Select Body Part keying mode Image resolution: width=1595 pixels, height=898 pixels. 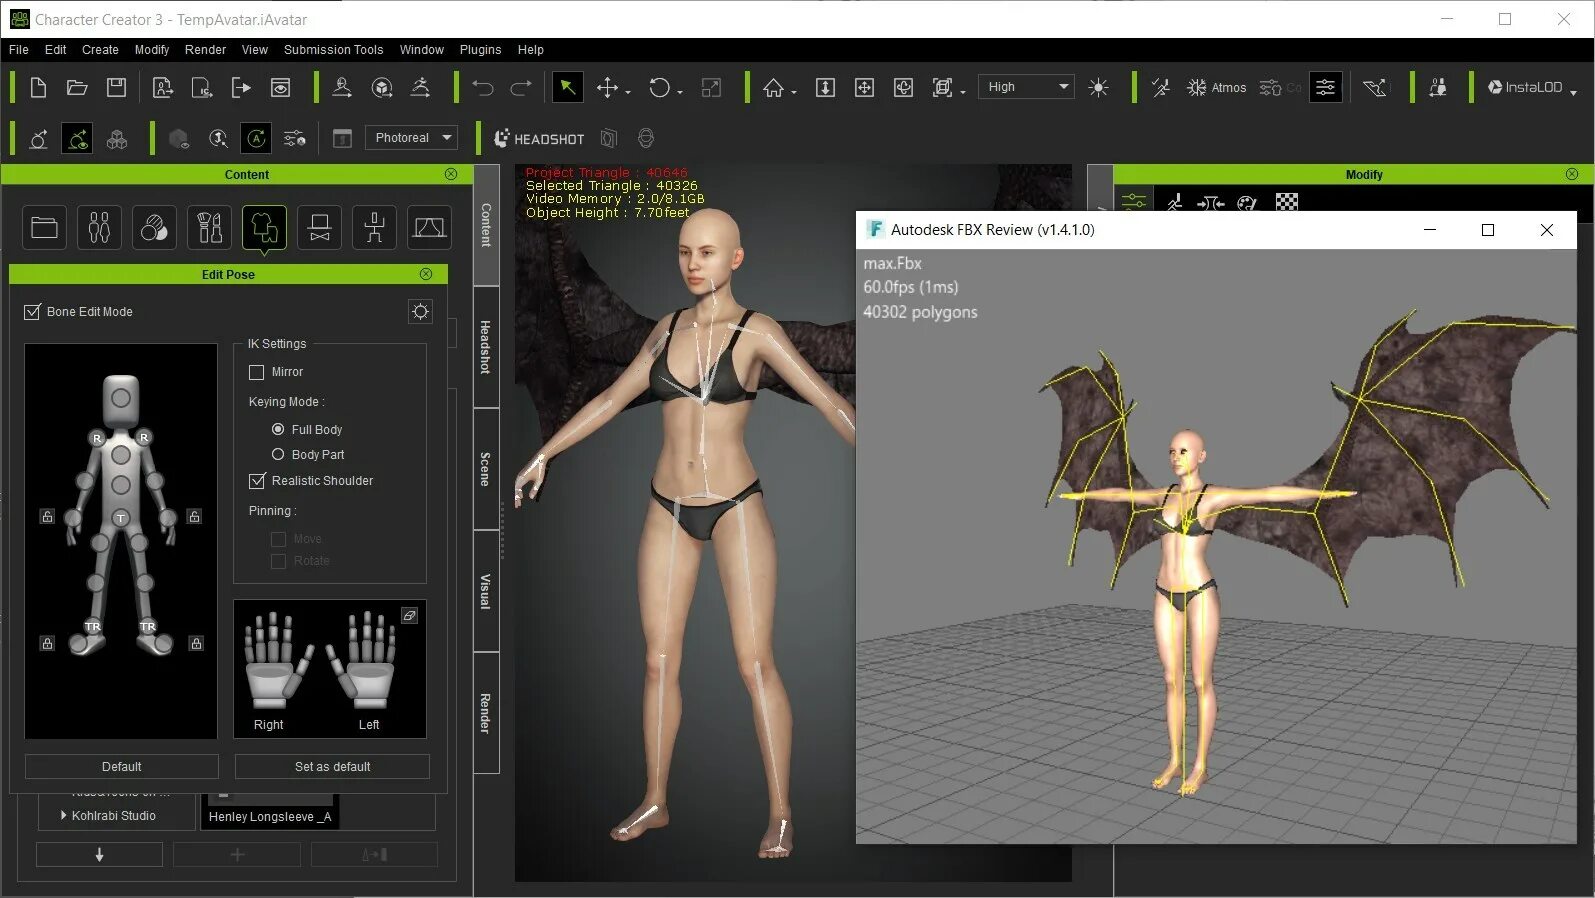pyautogui.click(x=278, y=454)
